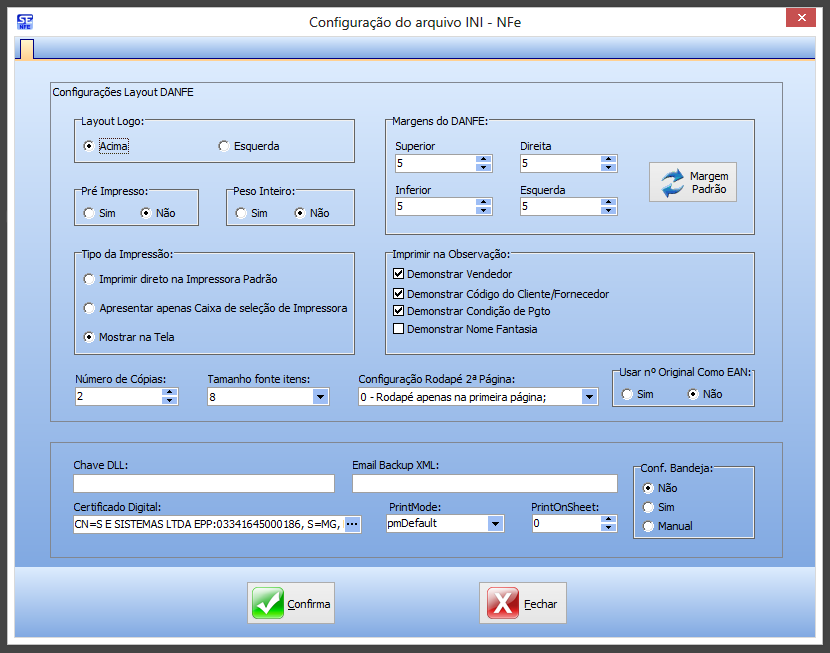The height and width of the screenshot is (653, 830).
Task: Open the Configuração Rodapé 2ª Página dropdown
Action: tap(589, 397)
